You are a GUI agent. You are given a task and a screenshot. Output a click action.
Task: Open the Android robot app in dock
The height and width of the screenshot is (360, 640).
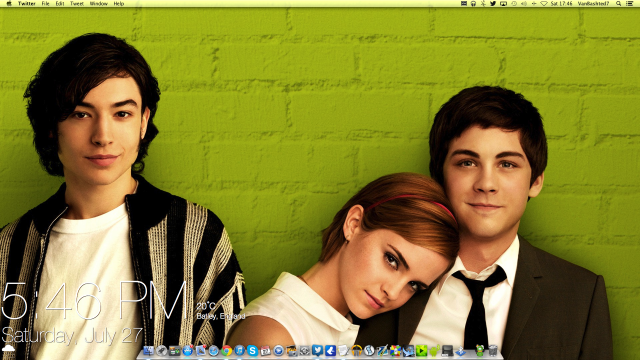pos(434,351)
